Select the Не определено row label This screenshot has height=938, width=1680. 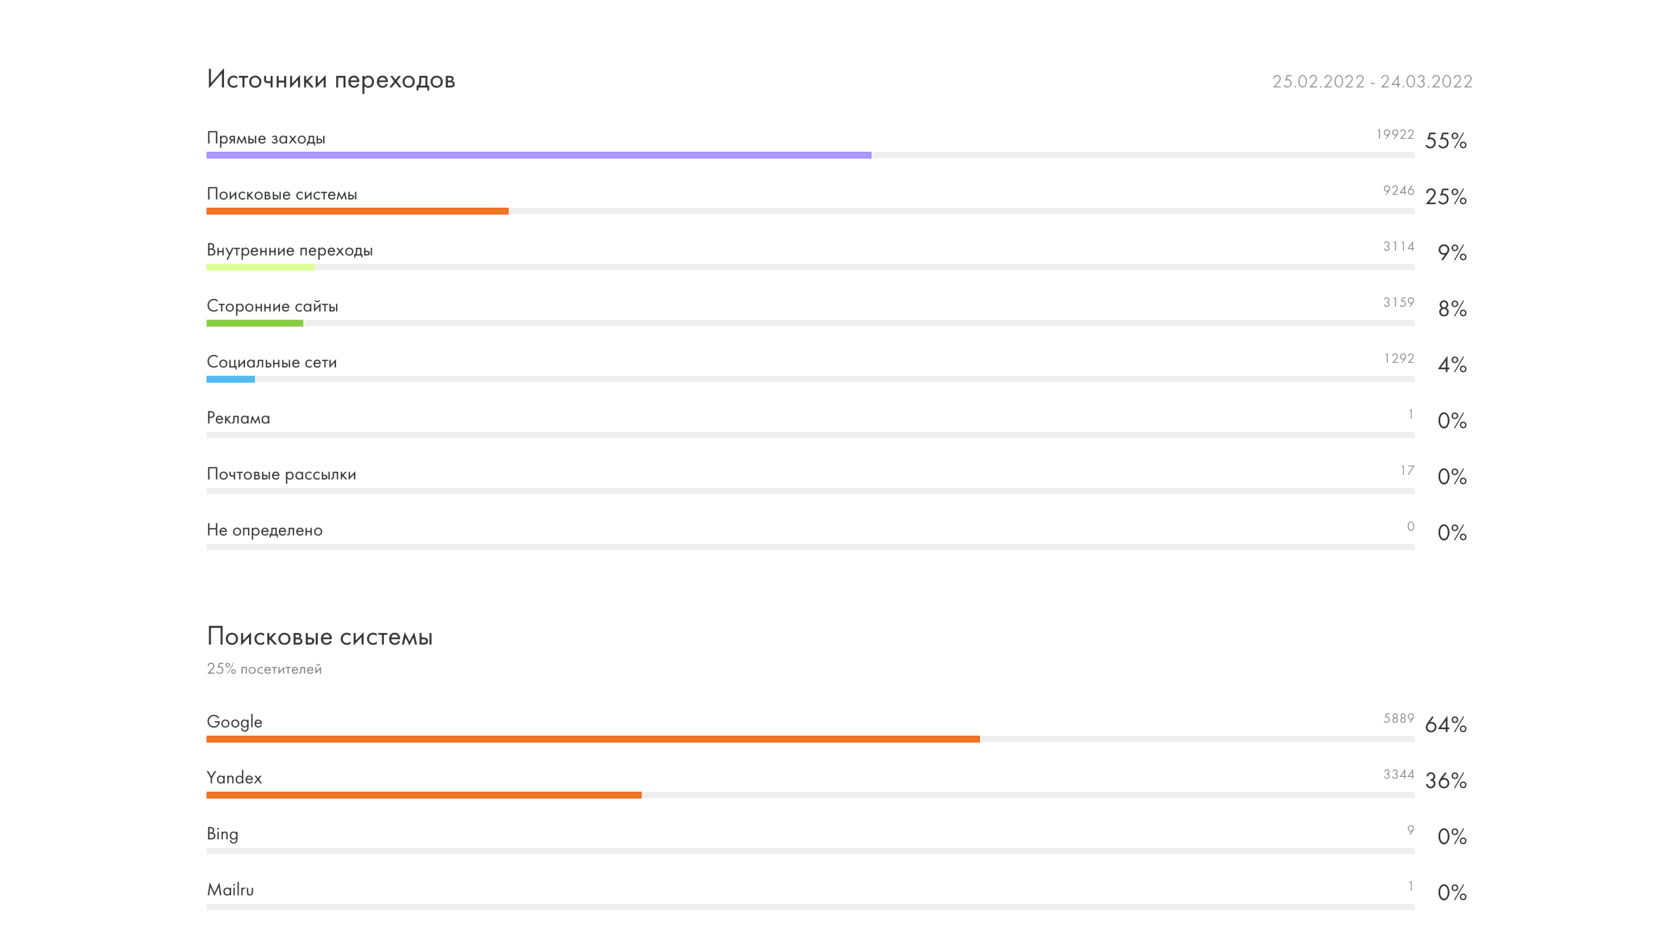click(265, 530)
